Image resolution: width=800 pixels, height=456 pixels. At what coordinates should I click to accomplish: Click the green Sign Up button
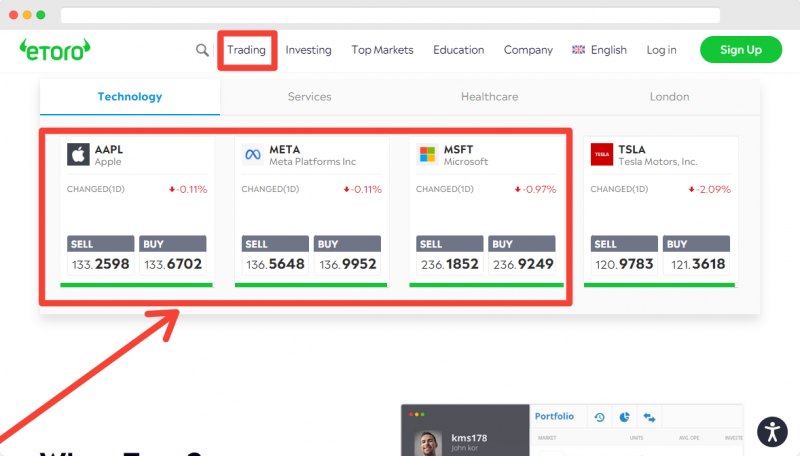pos(741,49)
